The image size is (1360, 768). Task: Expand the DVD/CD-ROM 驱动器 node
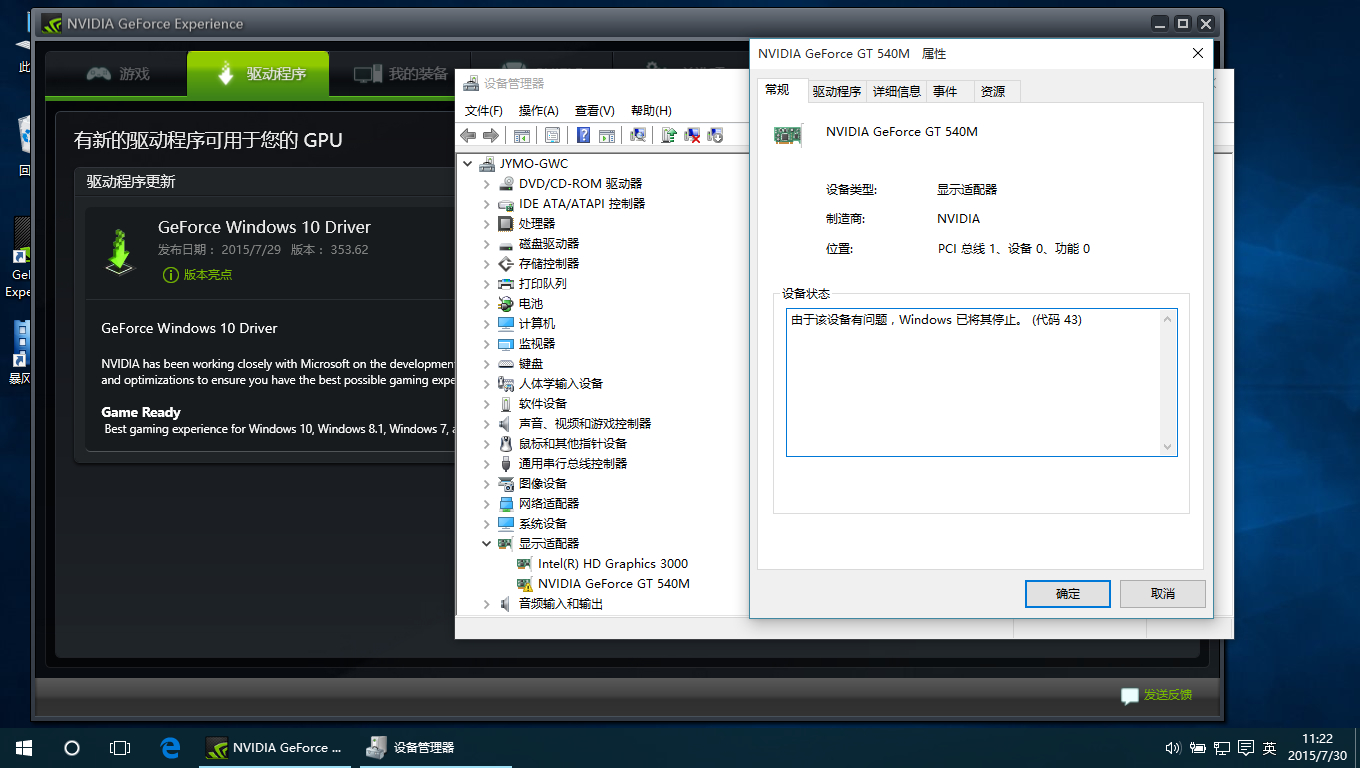pyautogui.click(x=487, y=184)
